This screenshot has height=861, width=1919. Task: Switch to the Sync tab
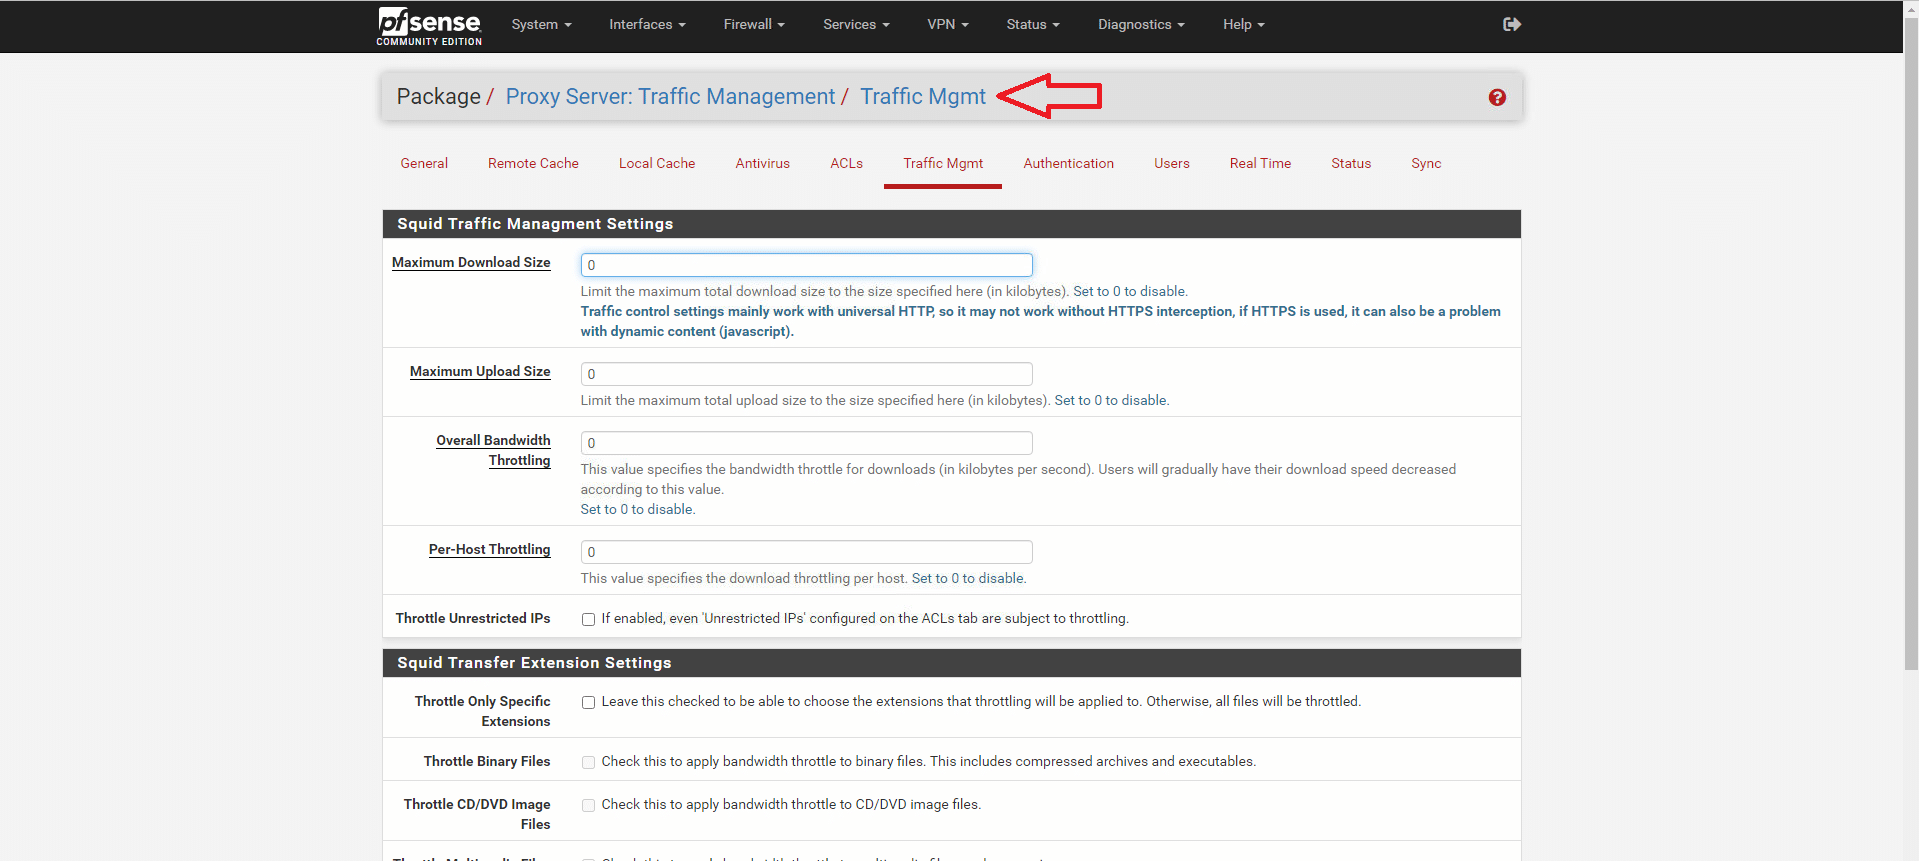(x=1426, y=163)
